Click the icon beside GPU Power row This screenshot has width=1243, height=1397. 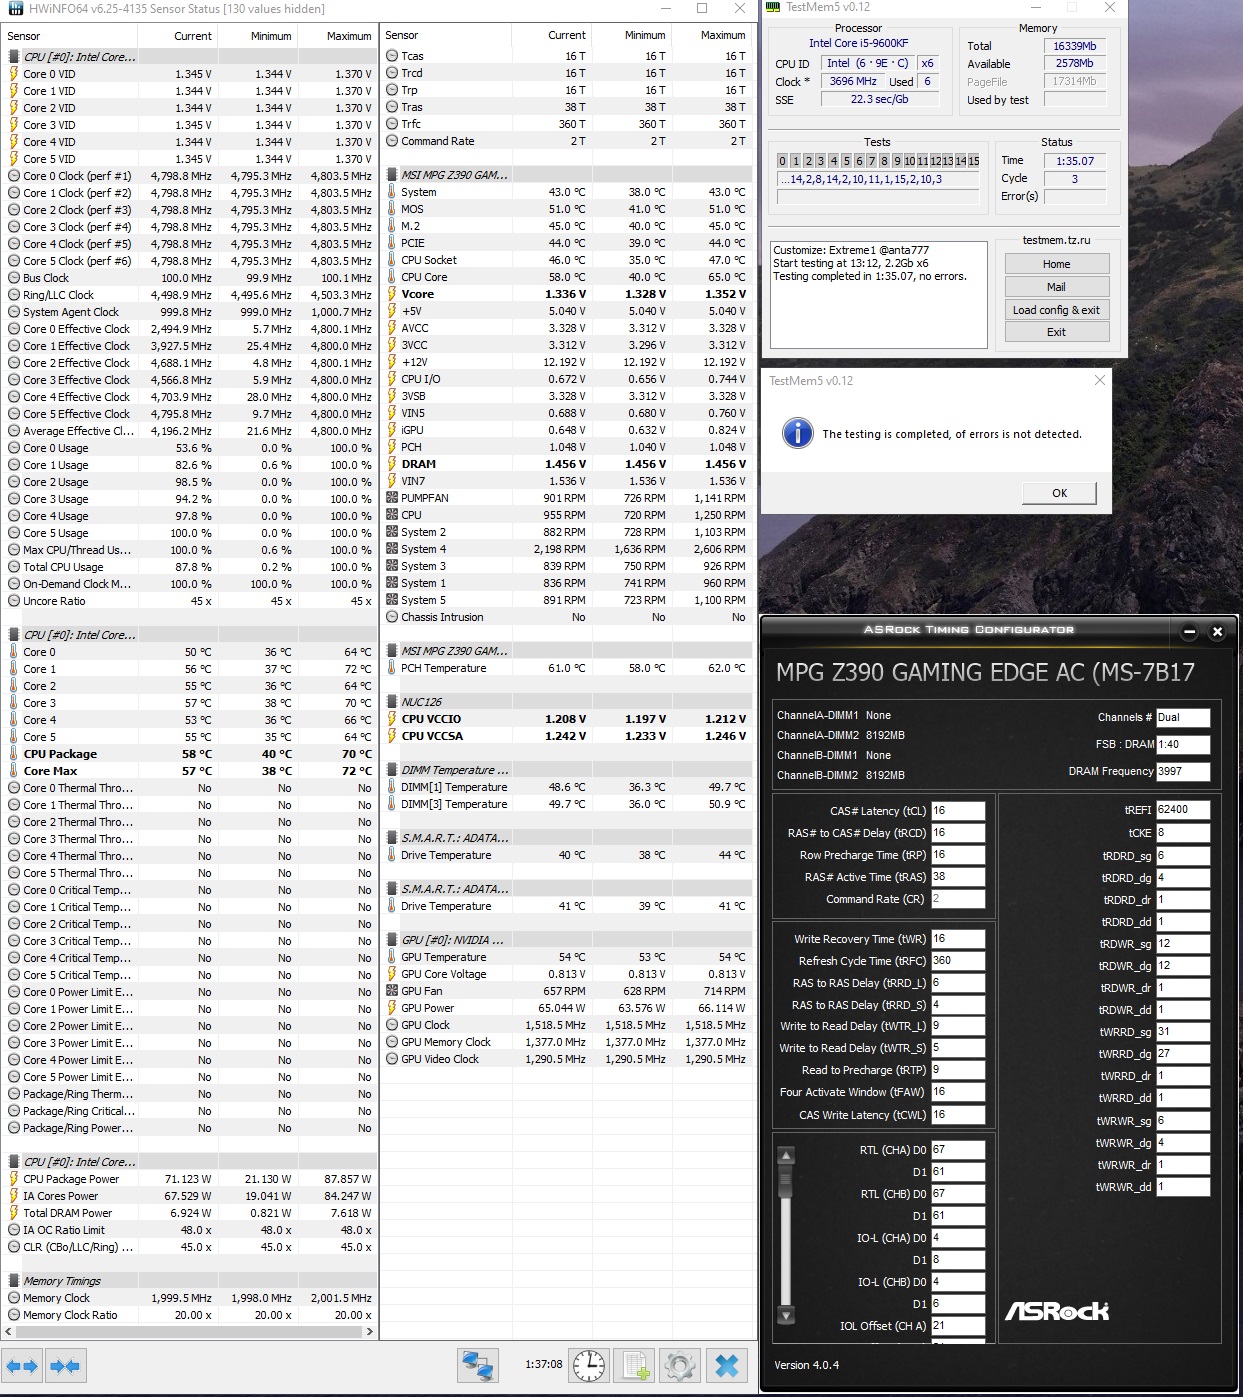pos(392,1008)
